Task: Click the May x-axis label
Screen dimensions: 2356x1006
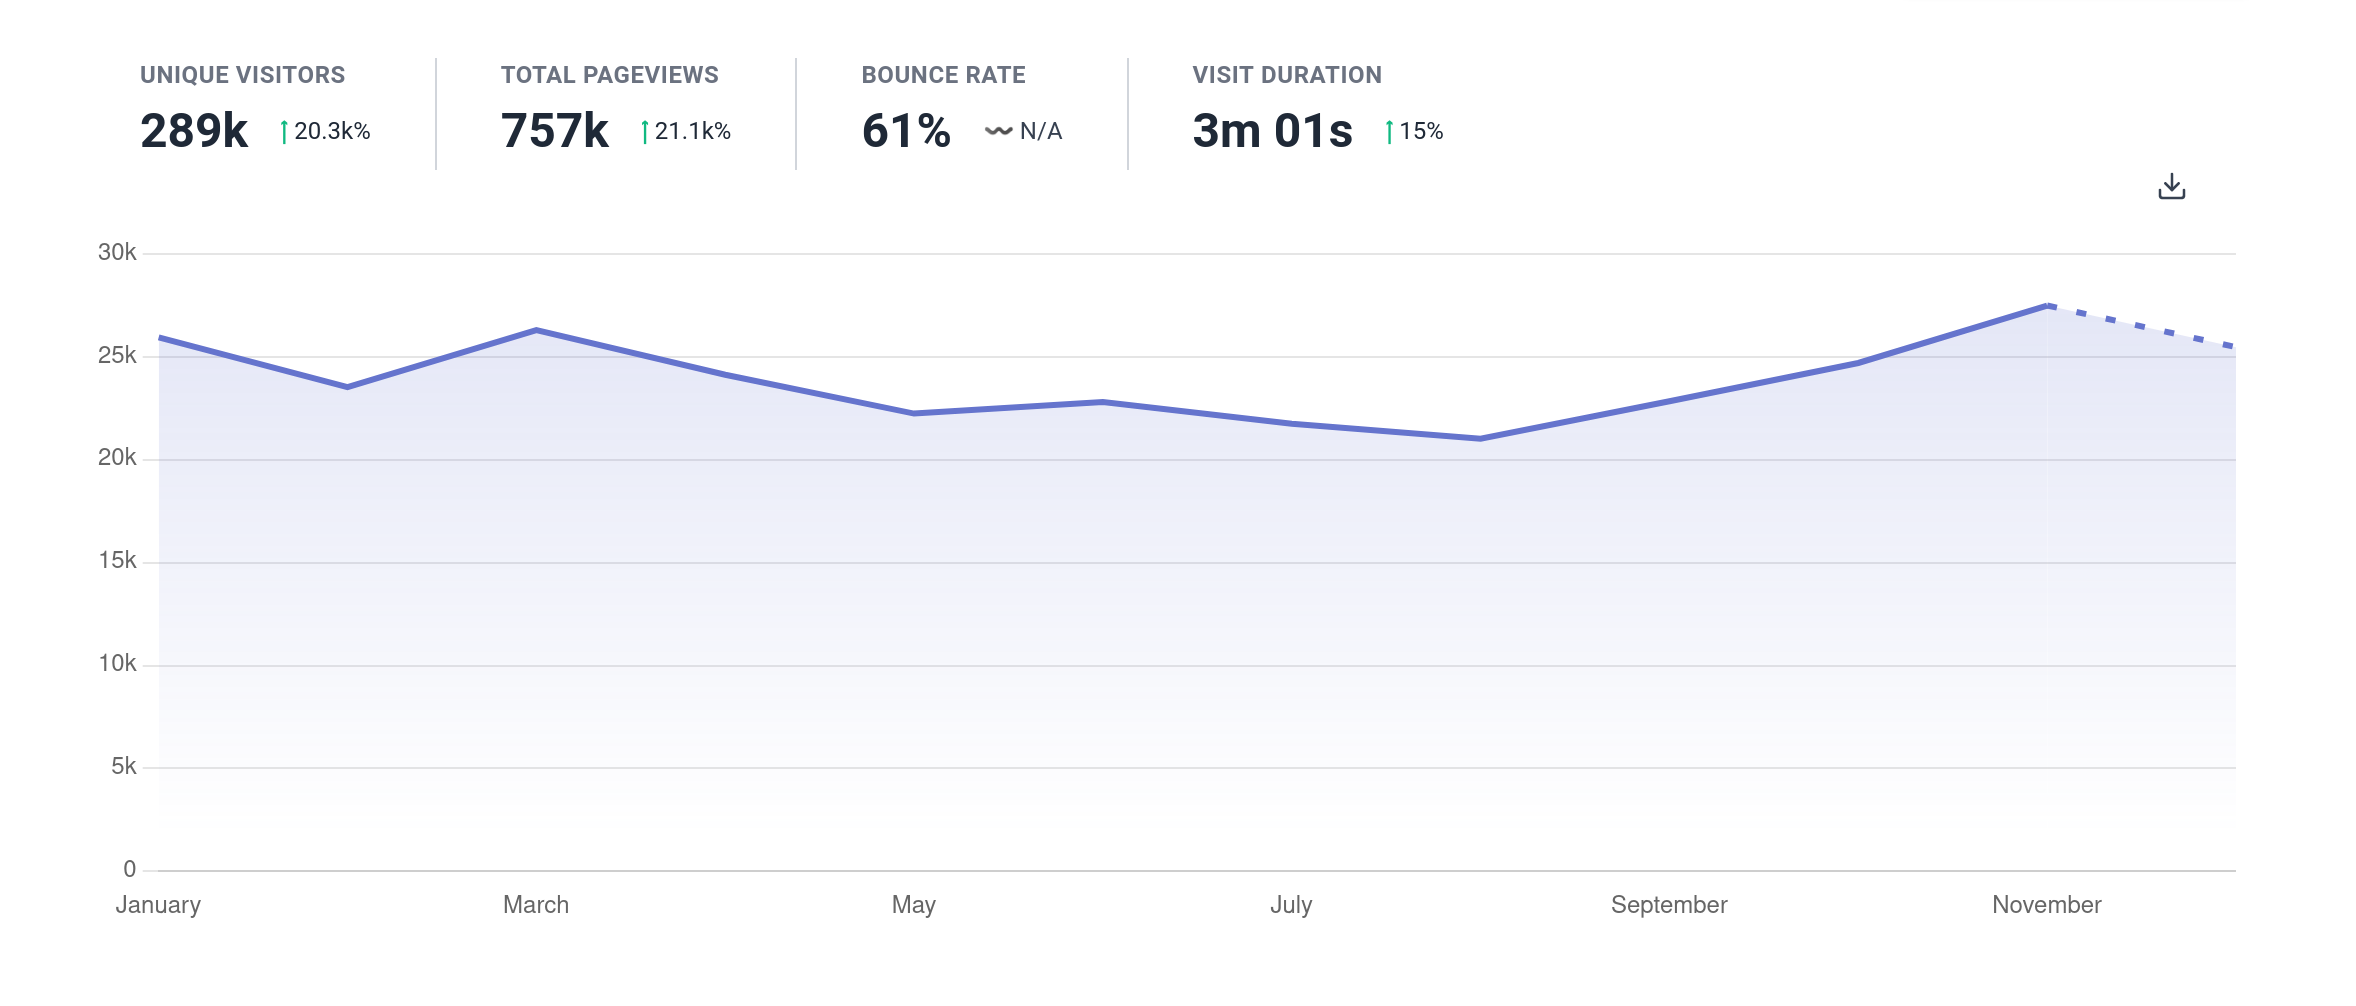Action: click(x=914, y=905)
